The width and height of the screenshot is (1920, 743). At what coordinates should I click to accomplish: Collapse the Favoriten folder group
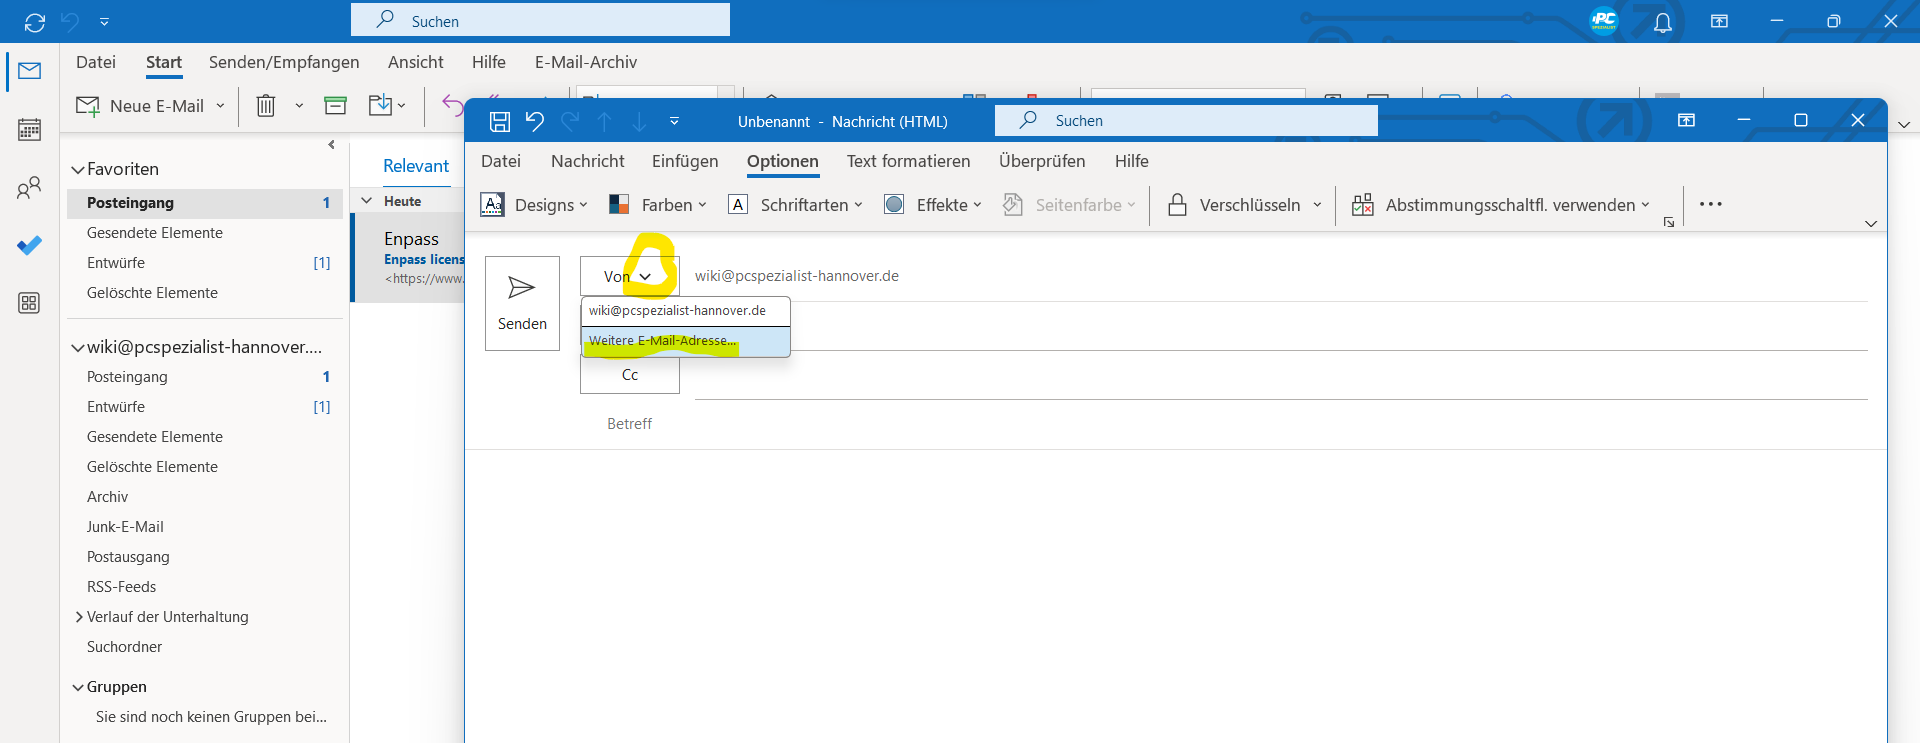pos(78,170)
